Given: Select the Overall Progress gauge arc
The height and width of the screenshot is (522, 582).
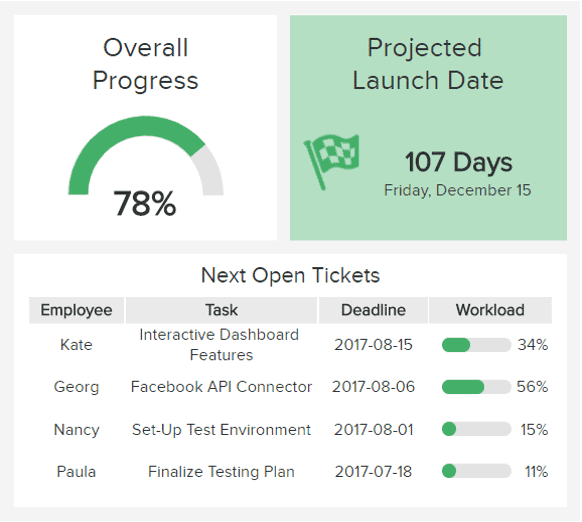Looking at the screenshot, I should (x=146, y=155).
